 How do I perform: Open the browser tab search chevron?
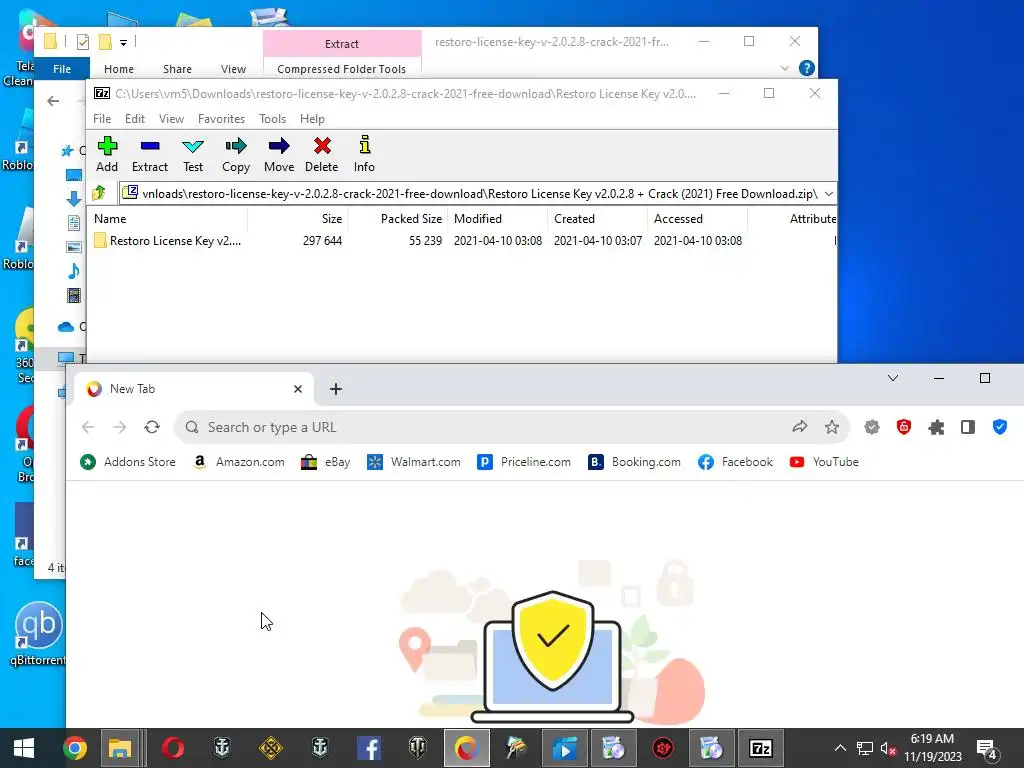[x=893, y=378]
